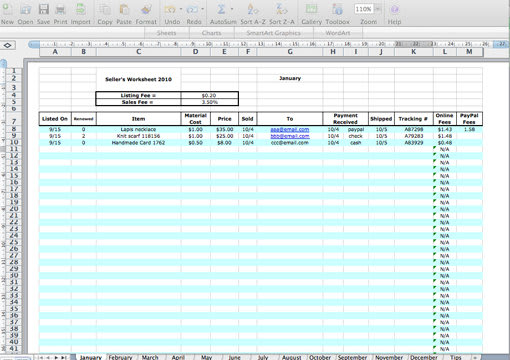Click the 'Lapis necklace' item cell
This screenshot has height=360, width=510.
point(138,129)
